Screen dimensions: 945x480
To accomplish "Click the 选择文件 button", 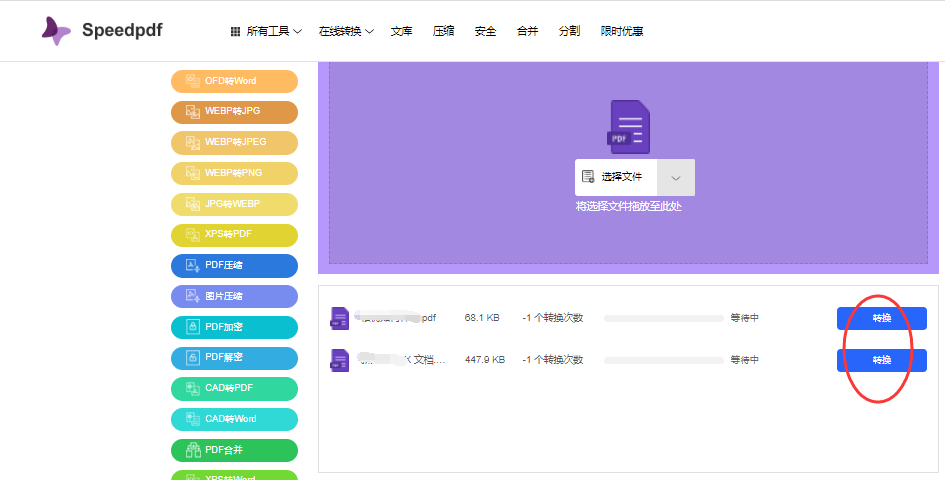I will (x=616, y=177).
